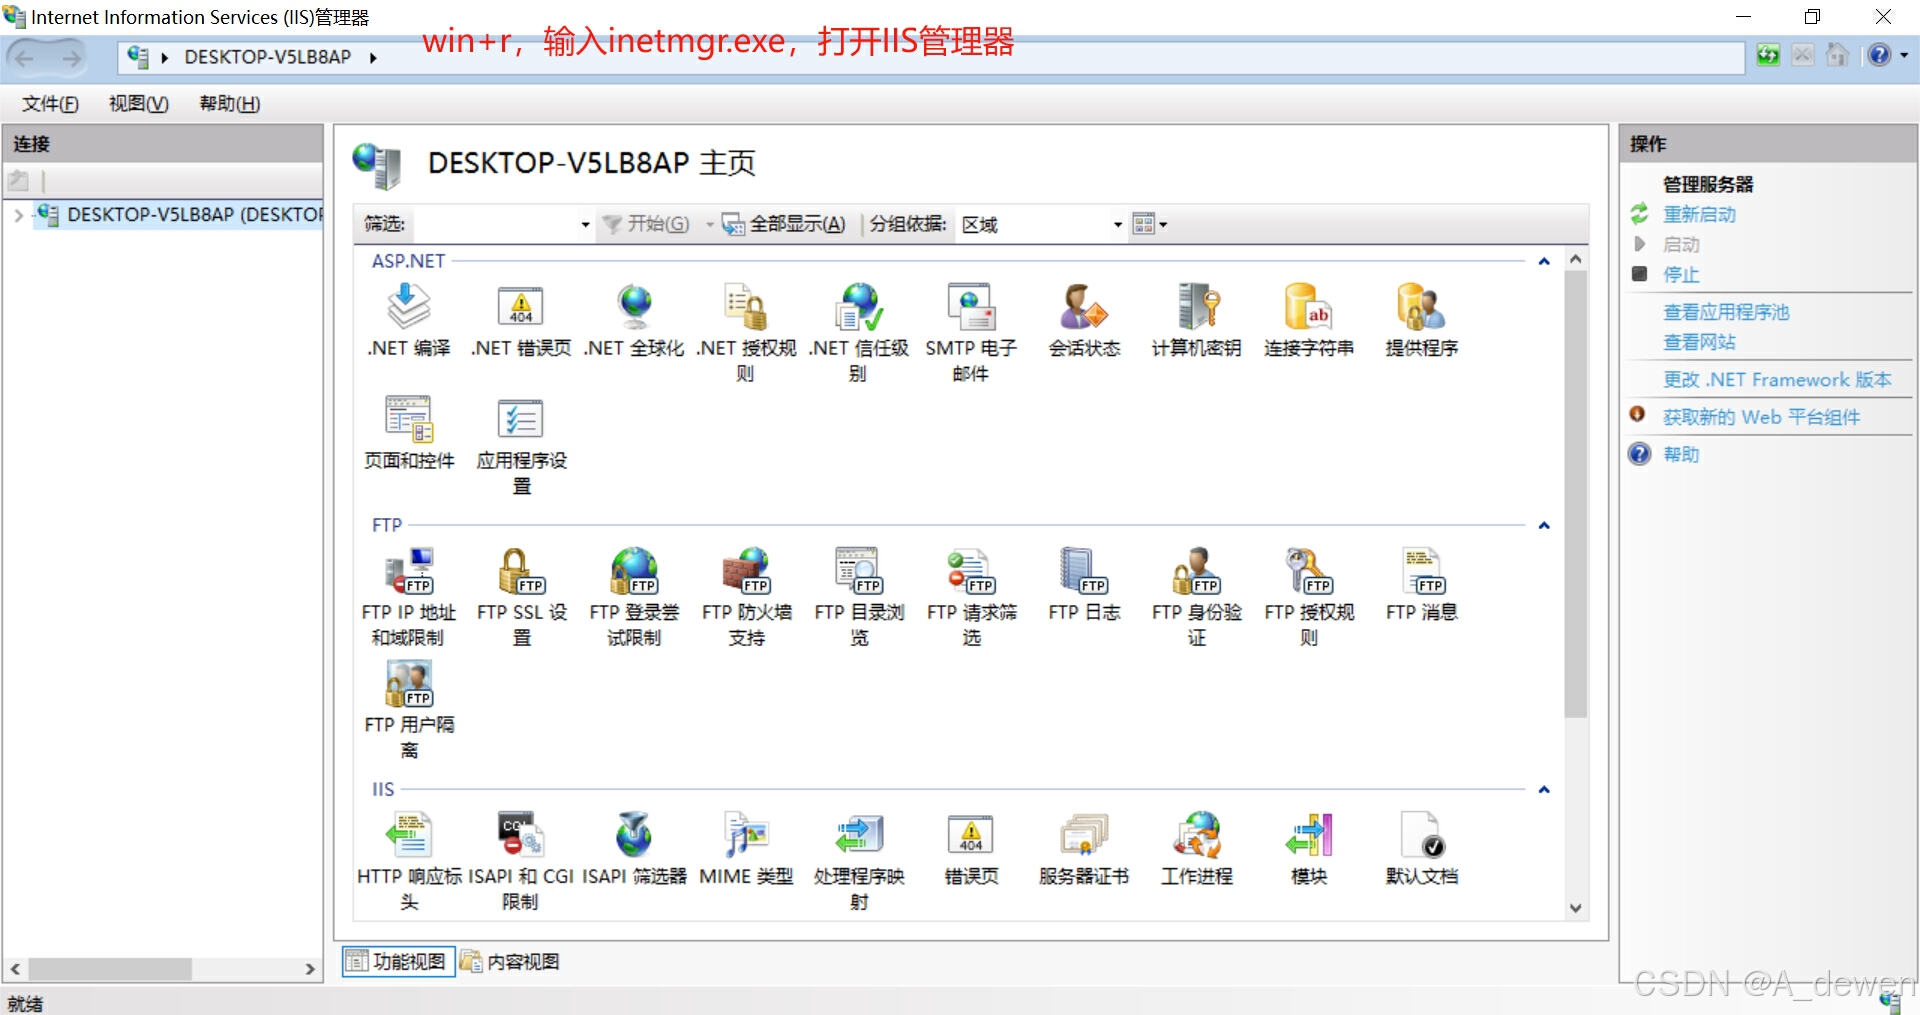Collapse the ASP.NET group
This screenshot has height=1015, width=1920.
(1544, 261)
